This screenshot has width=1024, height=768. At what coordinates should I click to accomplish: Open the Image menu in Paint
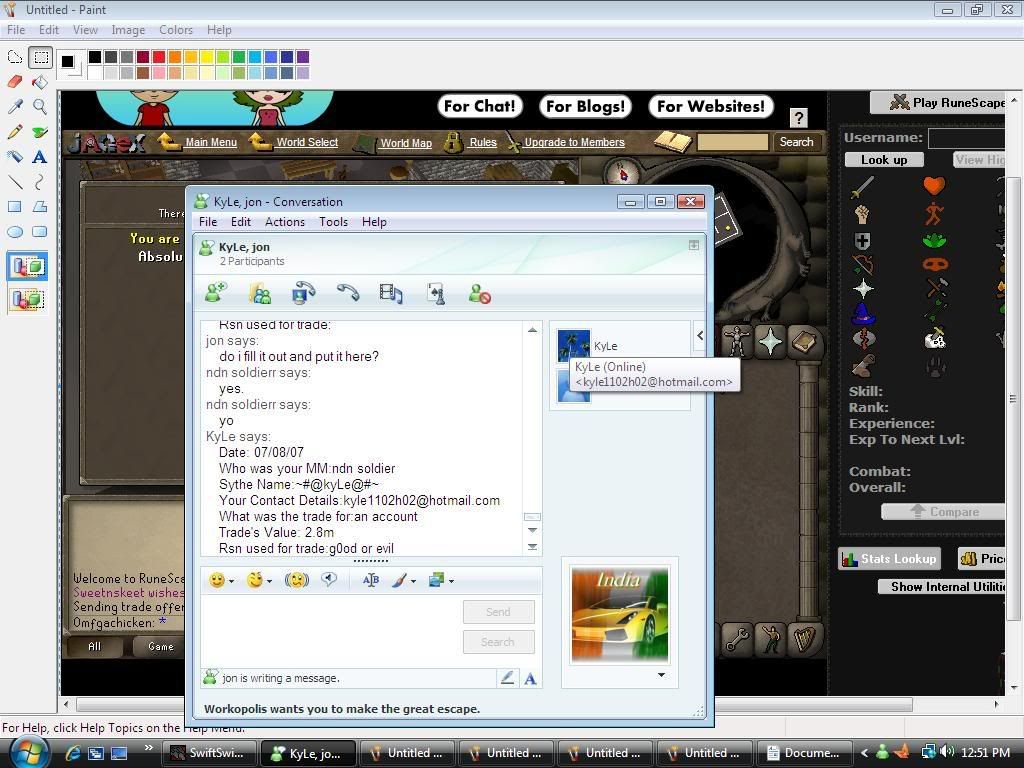128,30
